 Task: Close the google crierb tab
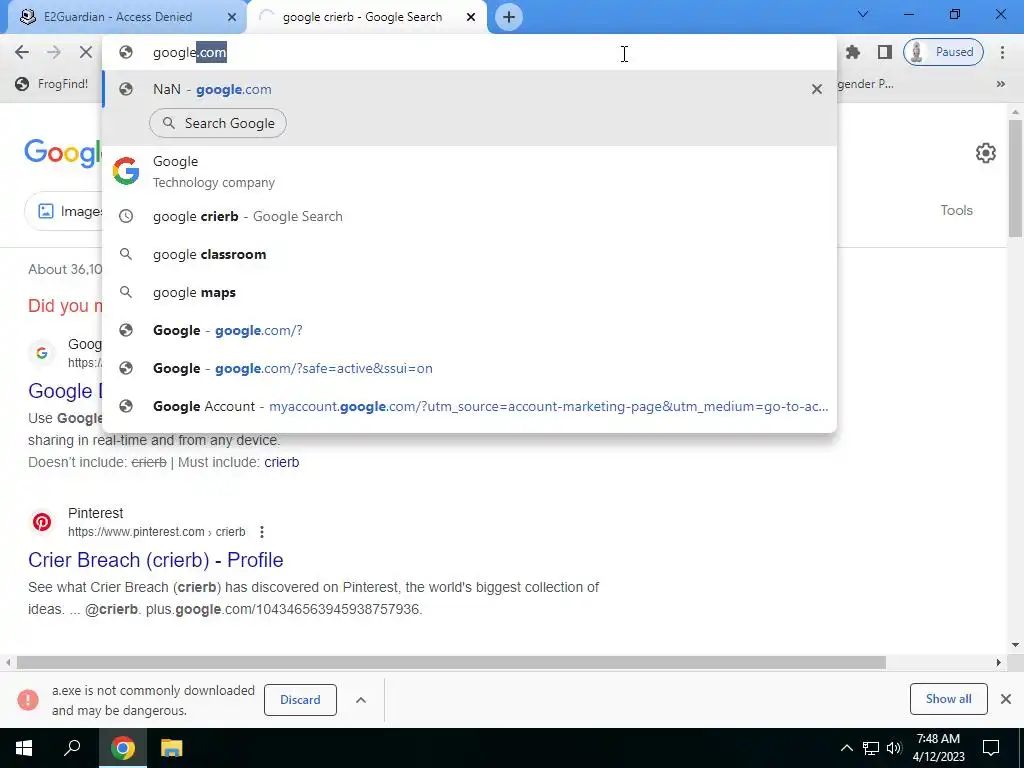pyautogui.click(x=471, y=17)
